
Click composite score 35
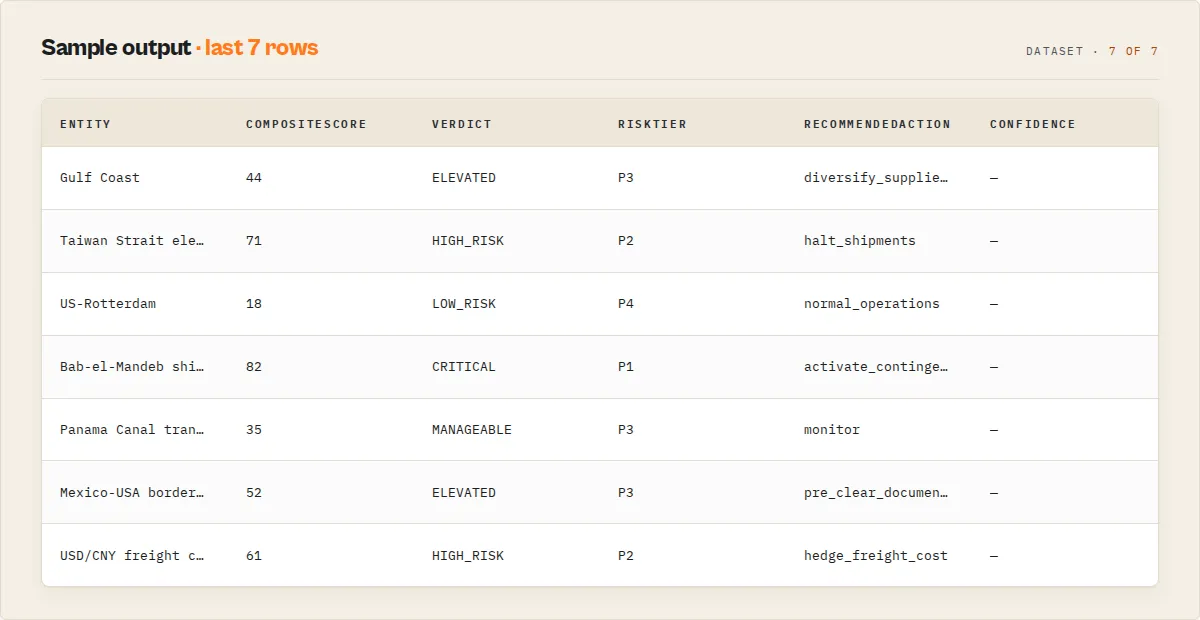pyautogui.click(x=254, y=430)
